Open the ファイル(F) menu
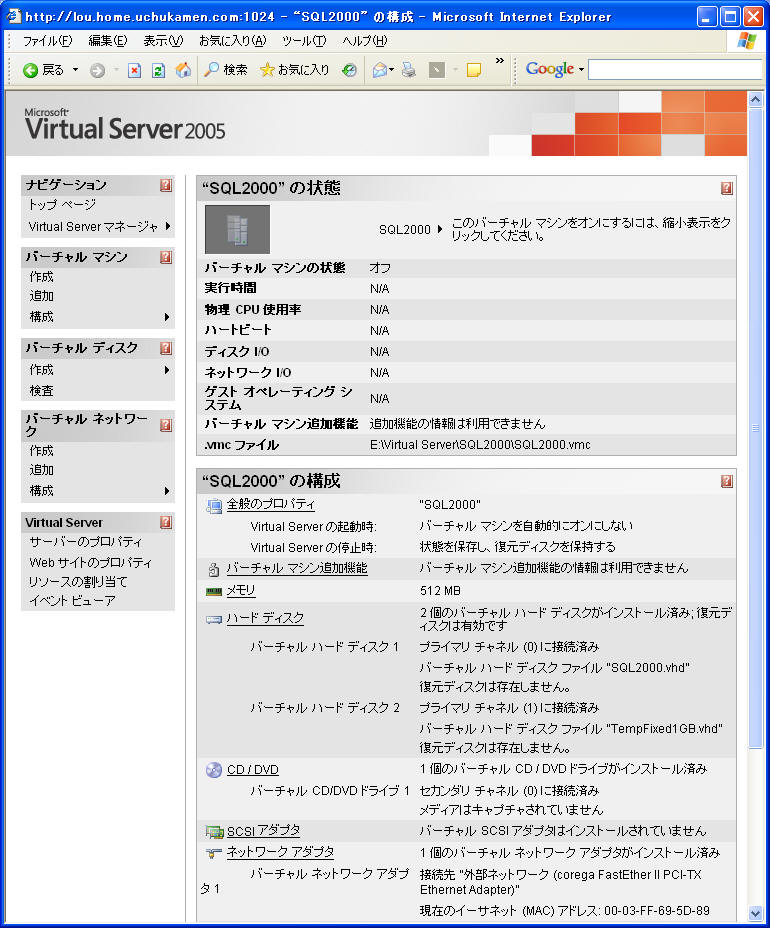 pos(47,41)
